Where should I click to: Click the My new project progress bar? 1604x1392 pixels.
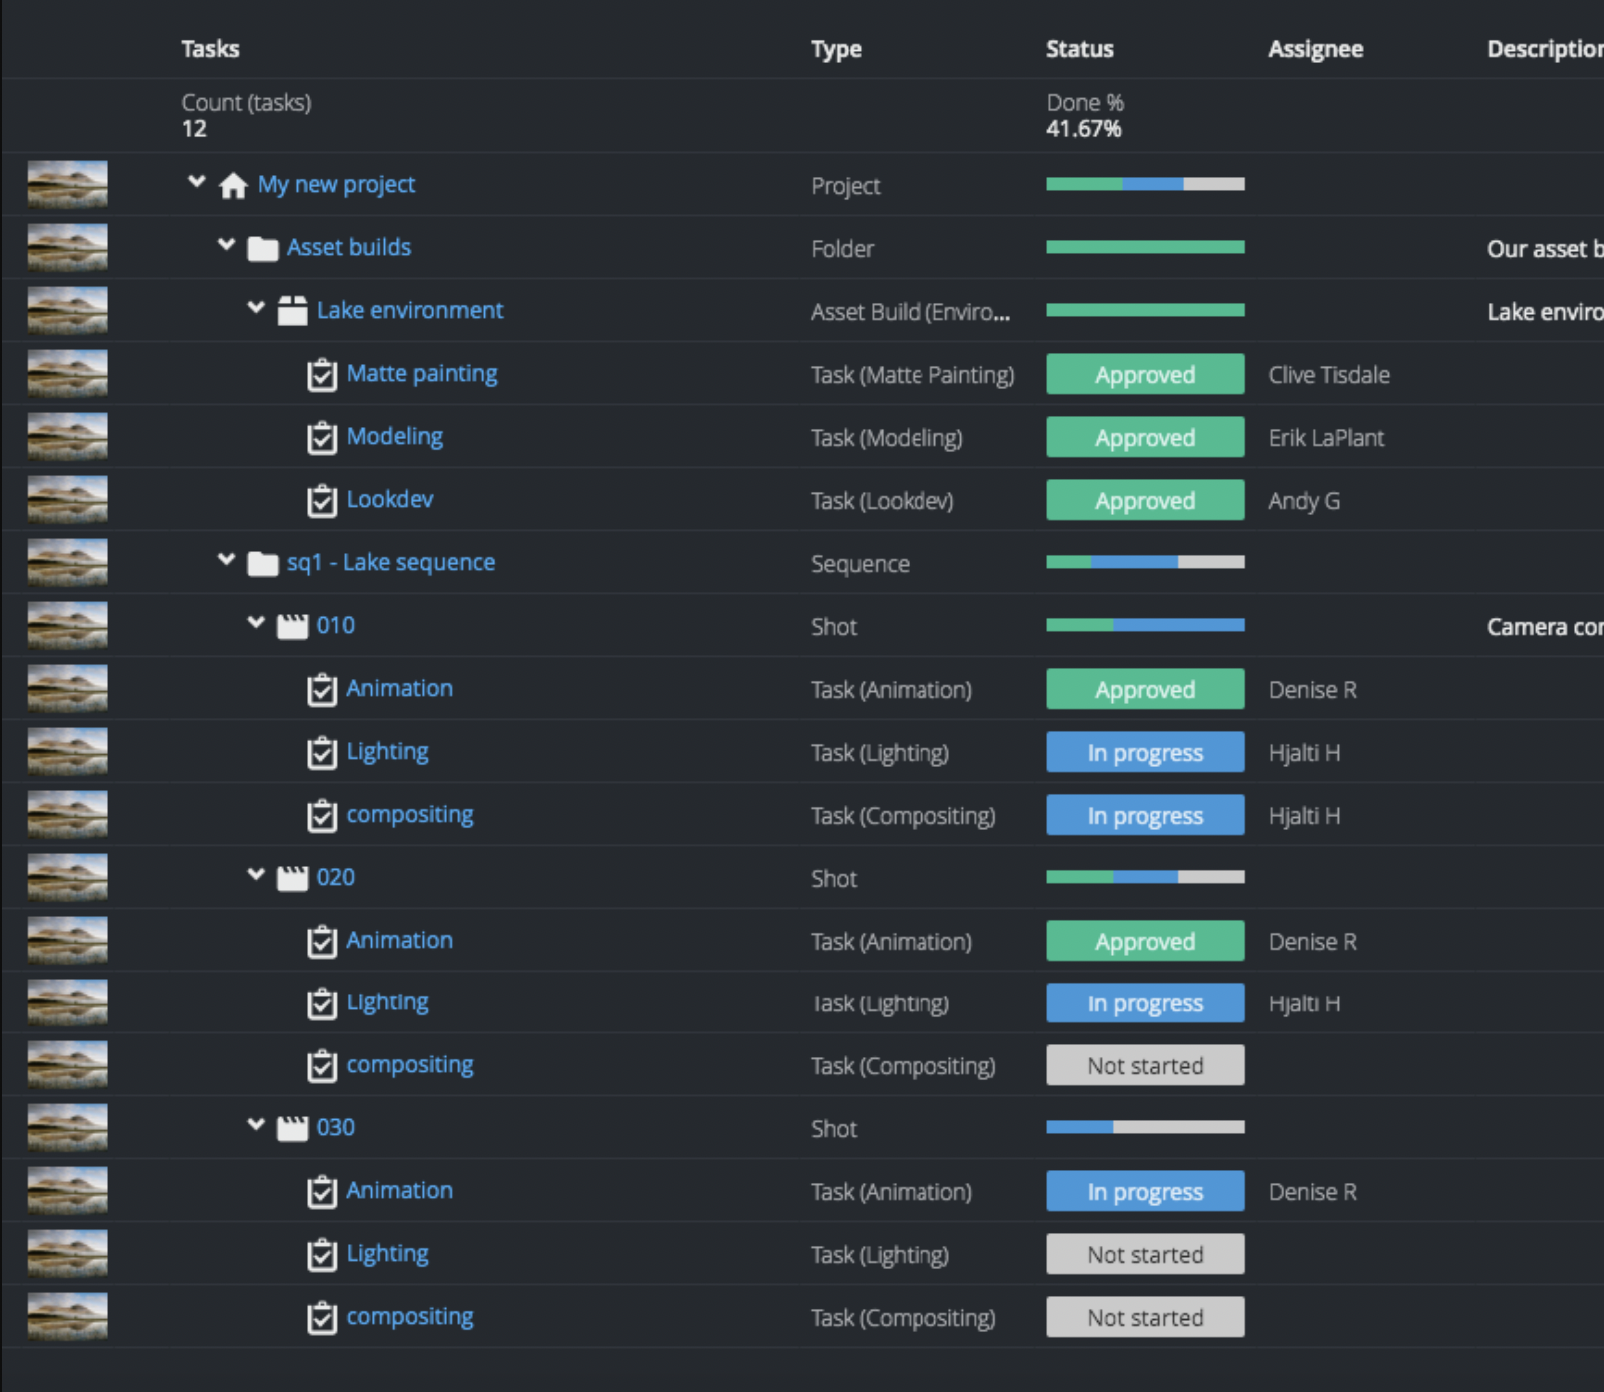coord(1145,184)
